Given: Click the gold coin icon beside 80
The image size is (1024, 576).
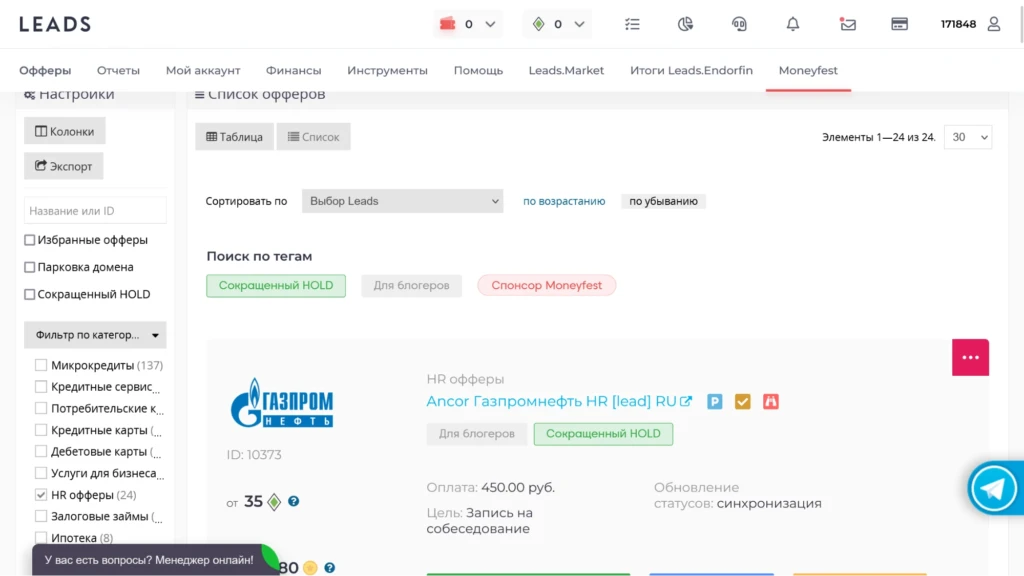Looking at the screenshot, I should click(310, 568).
